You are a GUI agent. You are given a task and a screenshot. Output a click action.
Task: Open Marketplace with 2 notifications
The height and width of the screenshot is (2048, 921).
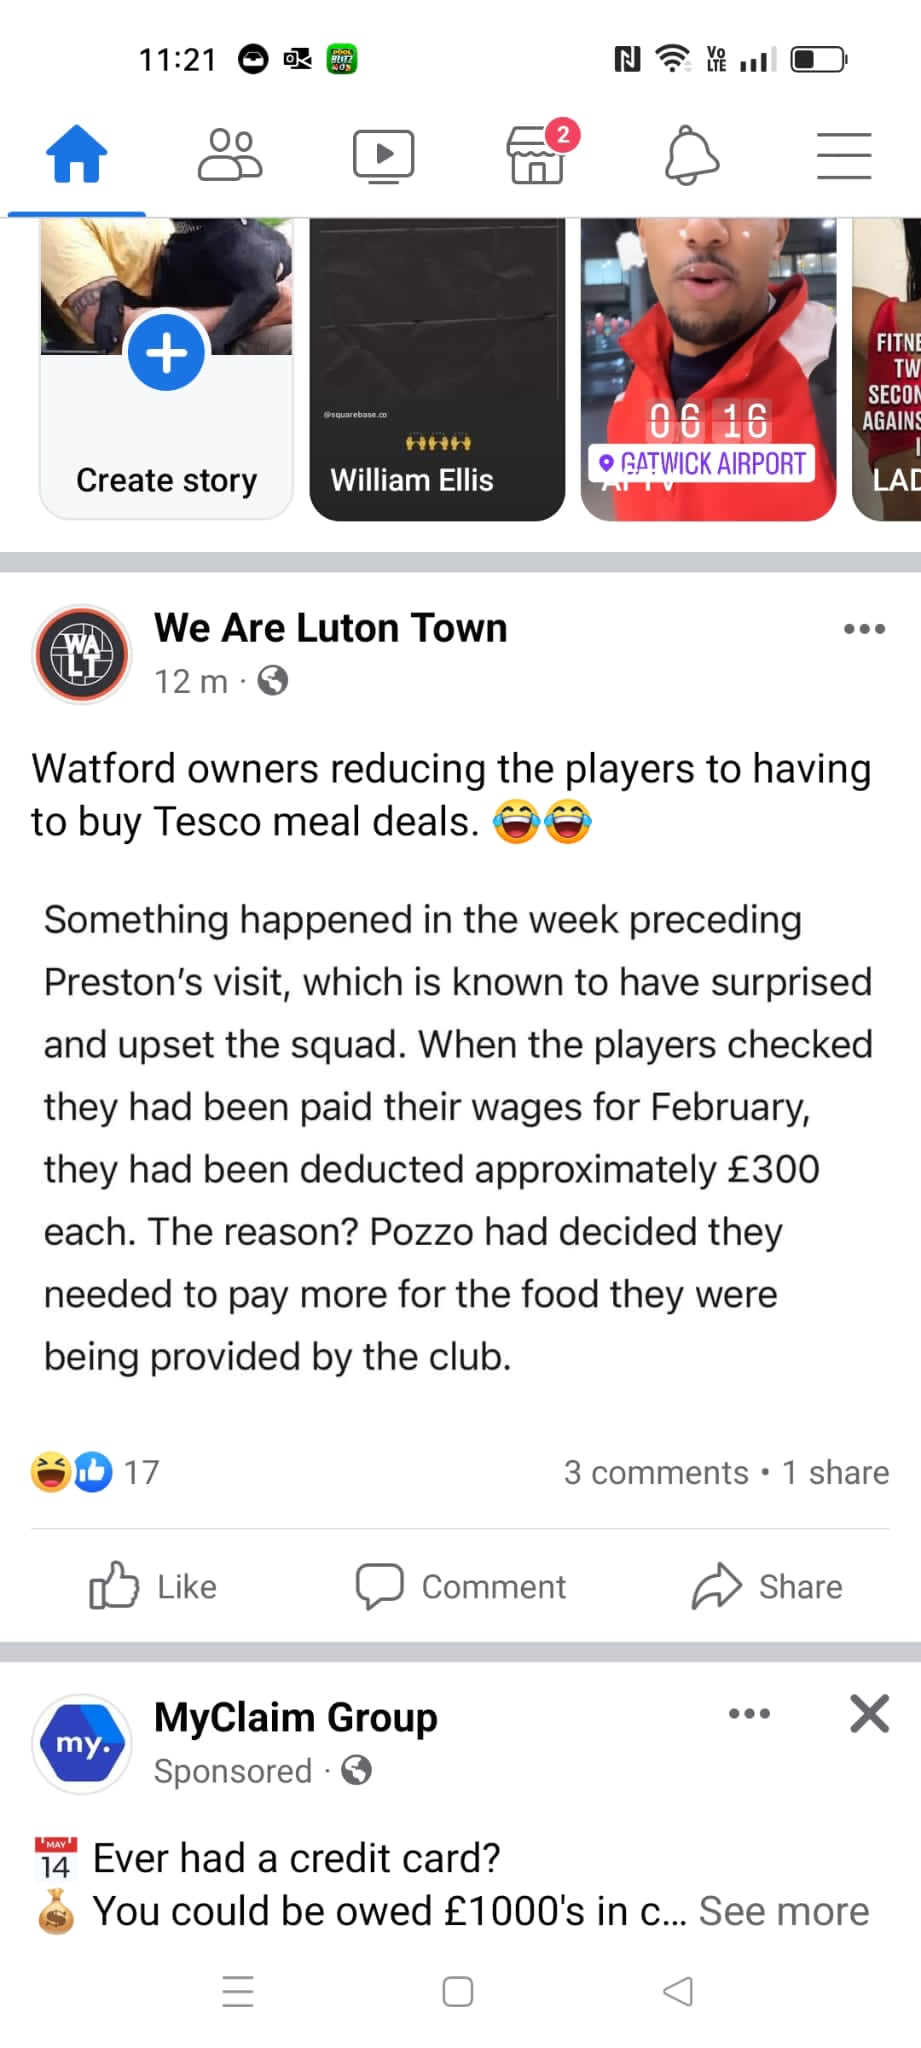537,156
